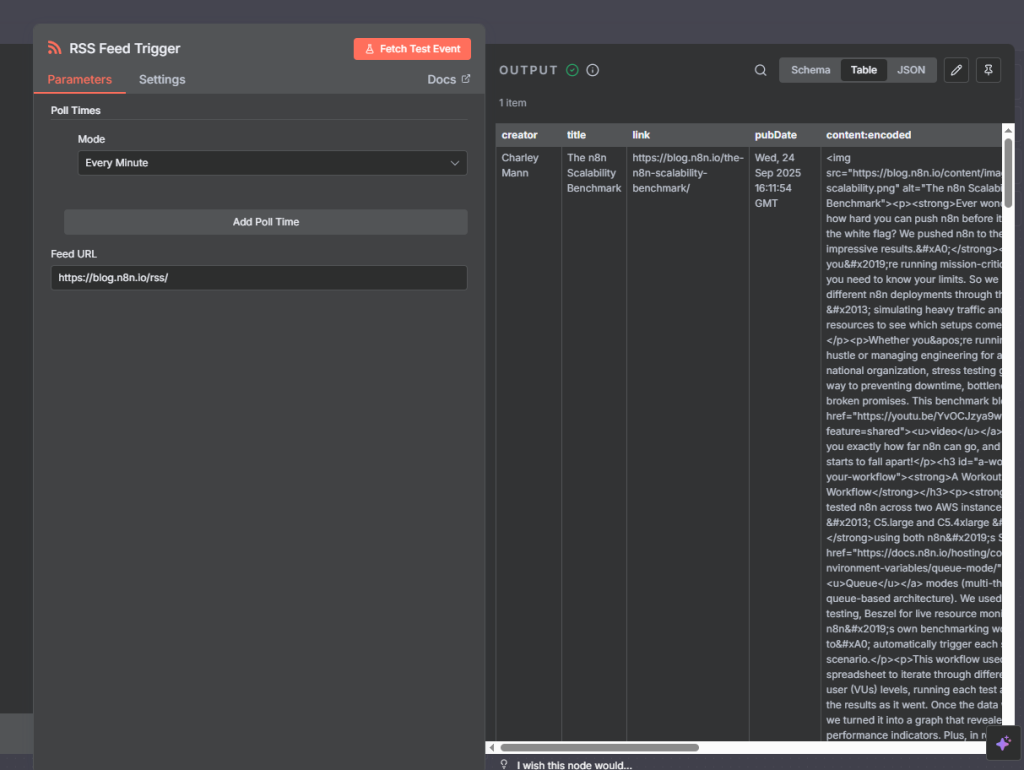Pin the output data with the pin icon
Viewport: 1024px width, 770px height.
coord(988,70)
